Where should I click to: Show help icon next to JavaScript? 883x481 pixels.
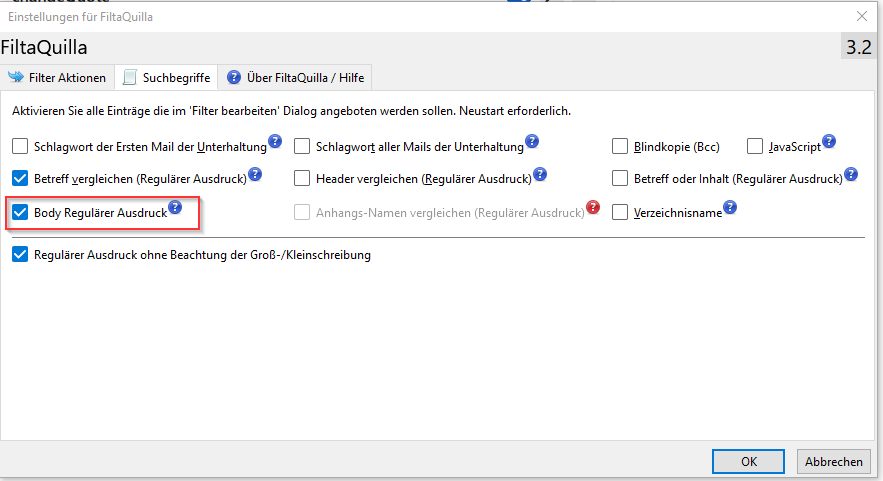coord(829,141)
